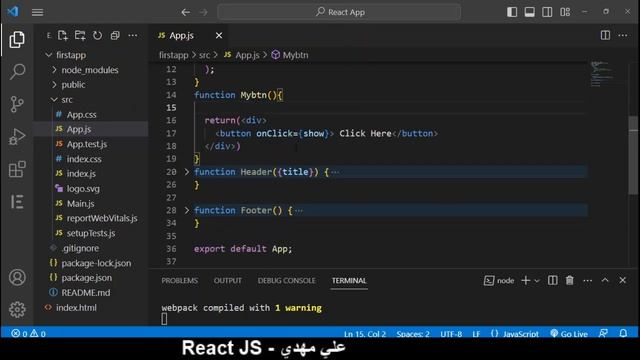Collapse the firstapp root folder
Viewport: 640px width, 360px height.
pyautogui.click(x=49, y=55)
